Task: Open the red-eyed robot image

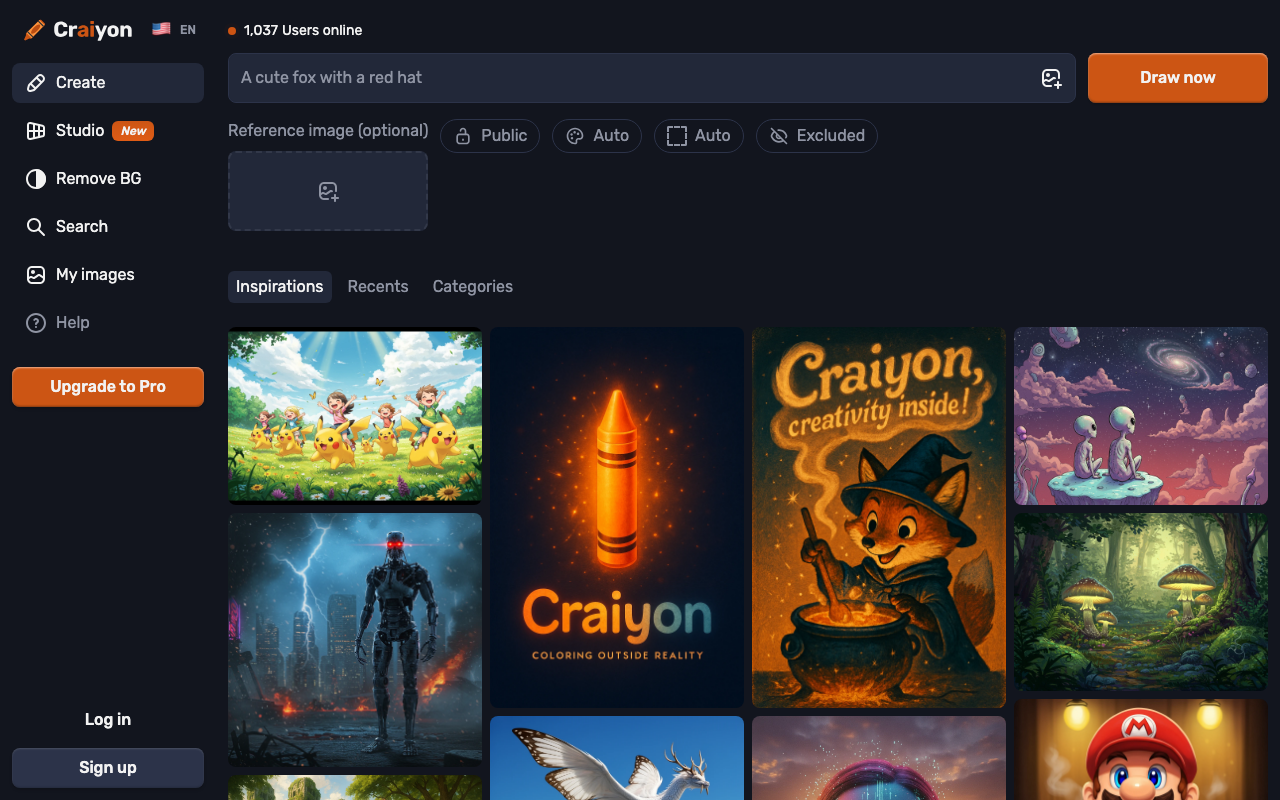Action: [355, 640]
